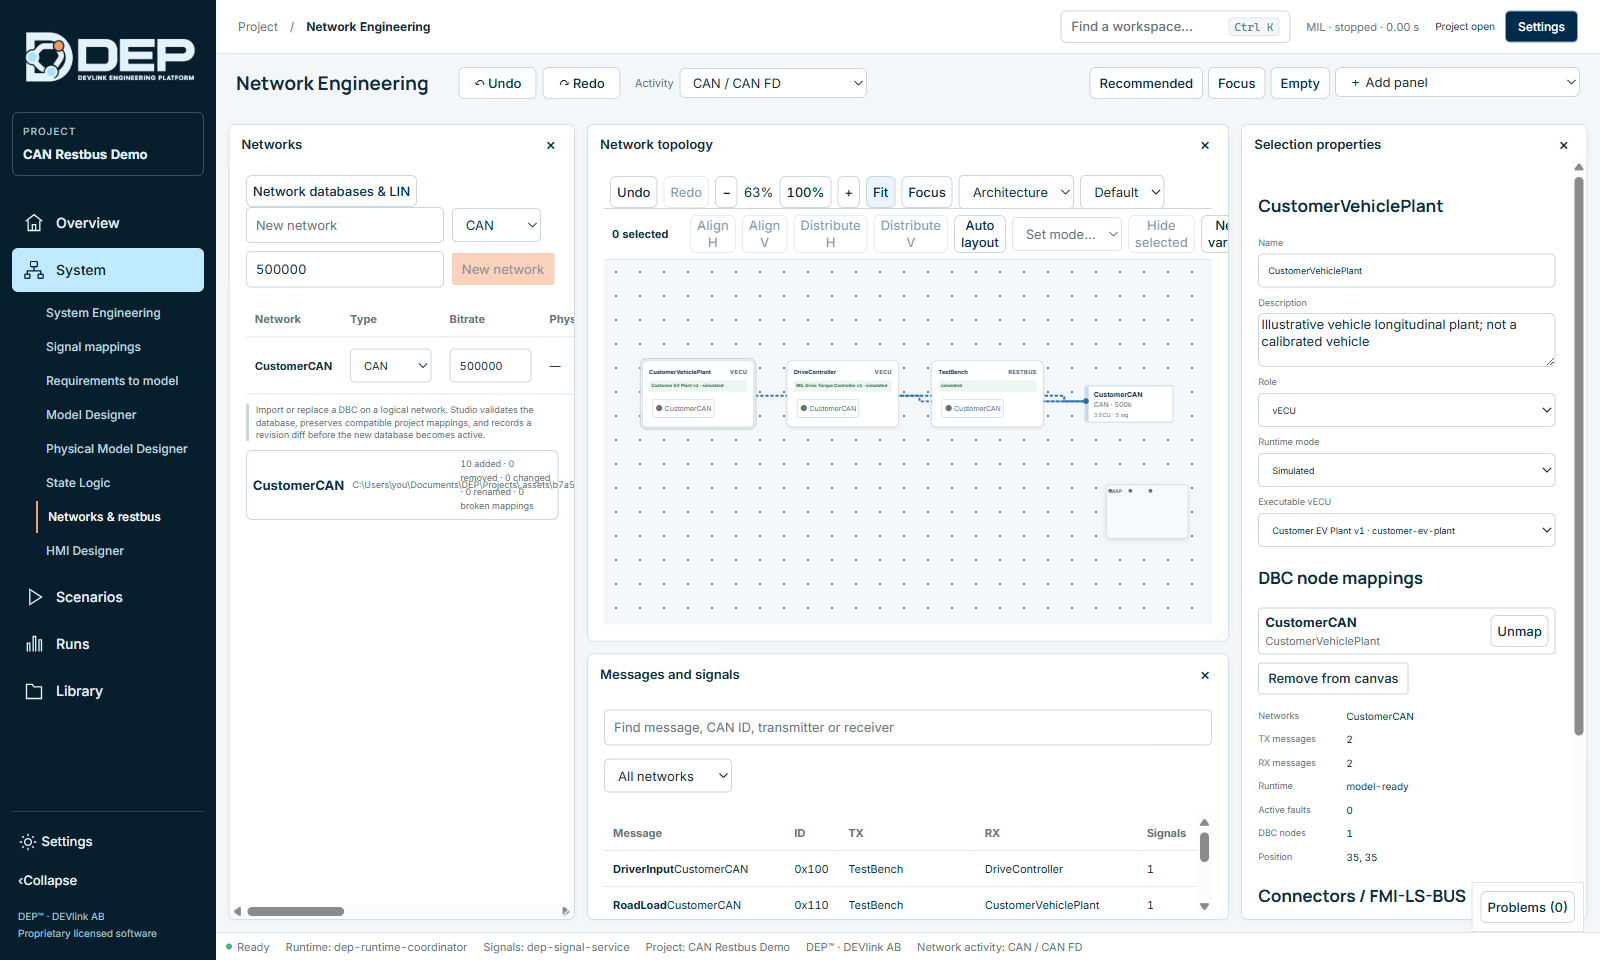The image size is (1600, 960).
Task: Collapse the left sidebar
Action: pyautogui.click(x=48, y=881)
